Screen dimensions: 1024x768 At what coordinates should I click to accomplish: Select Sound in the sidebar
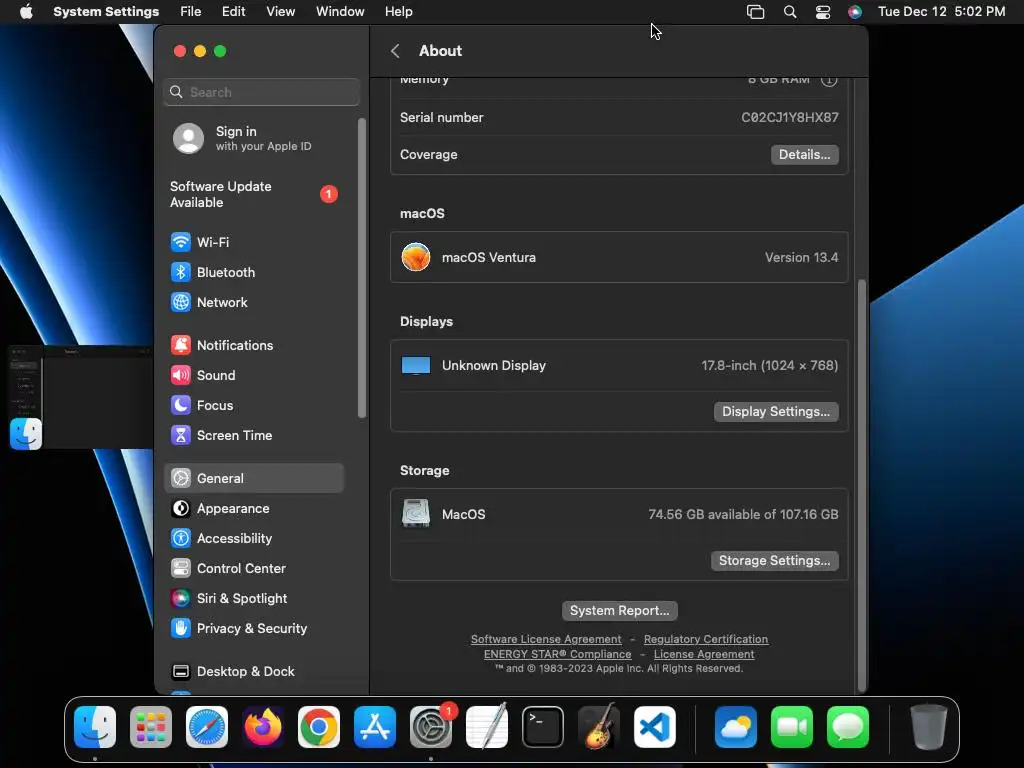(x=253, y=376)
